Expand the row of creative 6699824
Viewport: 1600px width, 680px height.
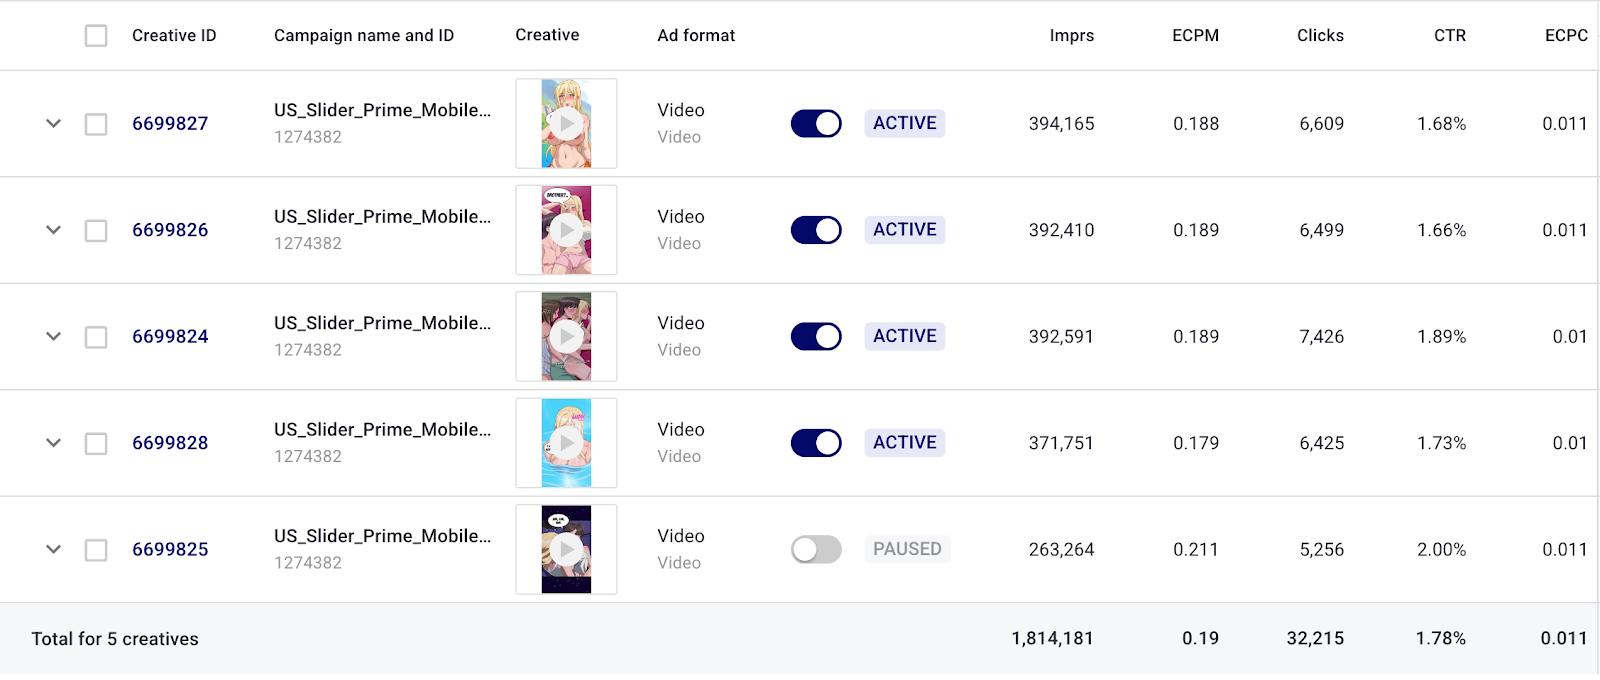tap(54, 337)
